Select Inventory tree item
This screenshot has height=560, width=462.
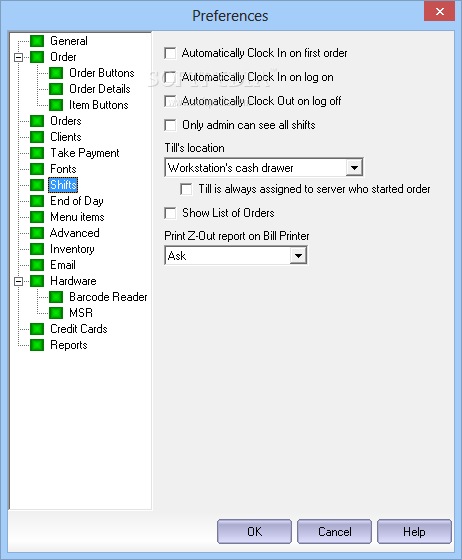pos(72,249)
